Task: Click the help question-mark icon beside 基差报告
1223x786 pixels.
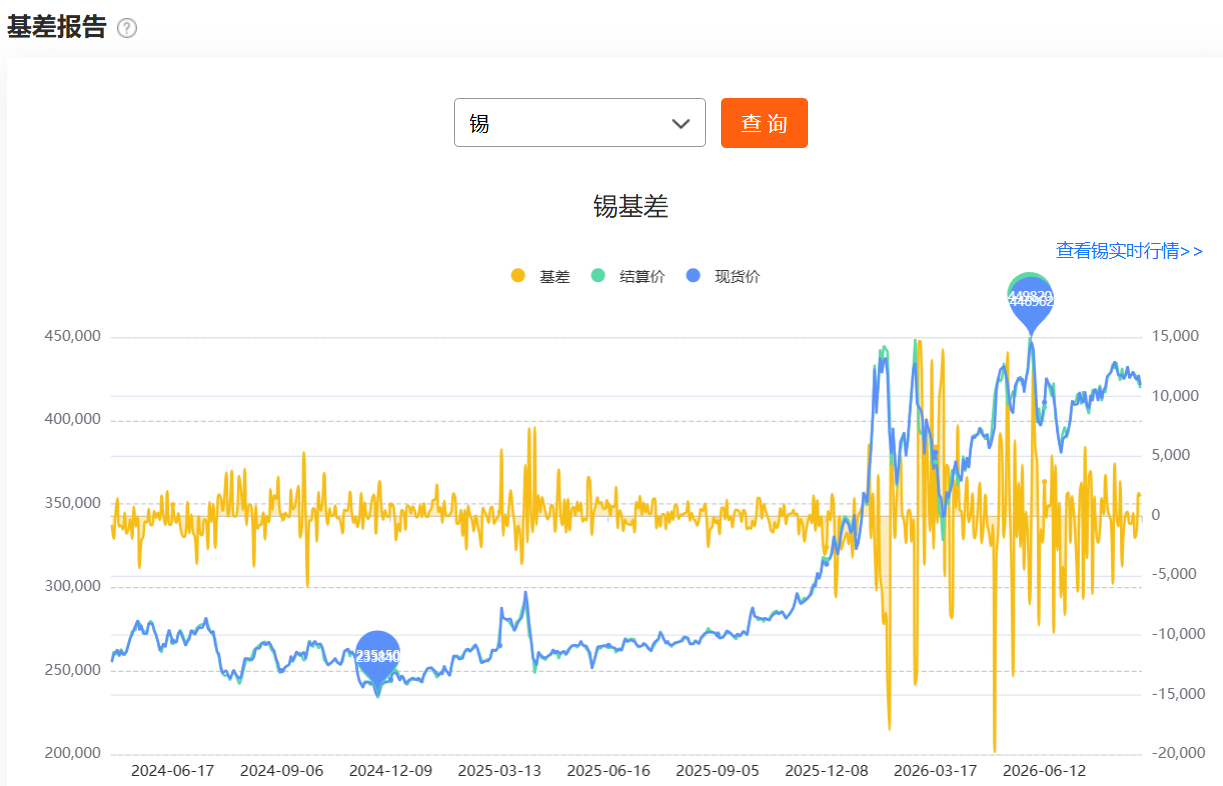Action: pos(127,28)
